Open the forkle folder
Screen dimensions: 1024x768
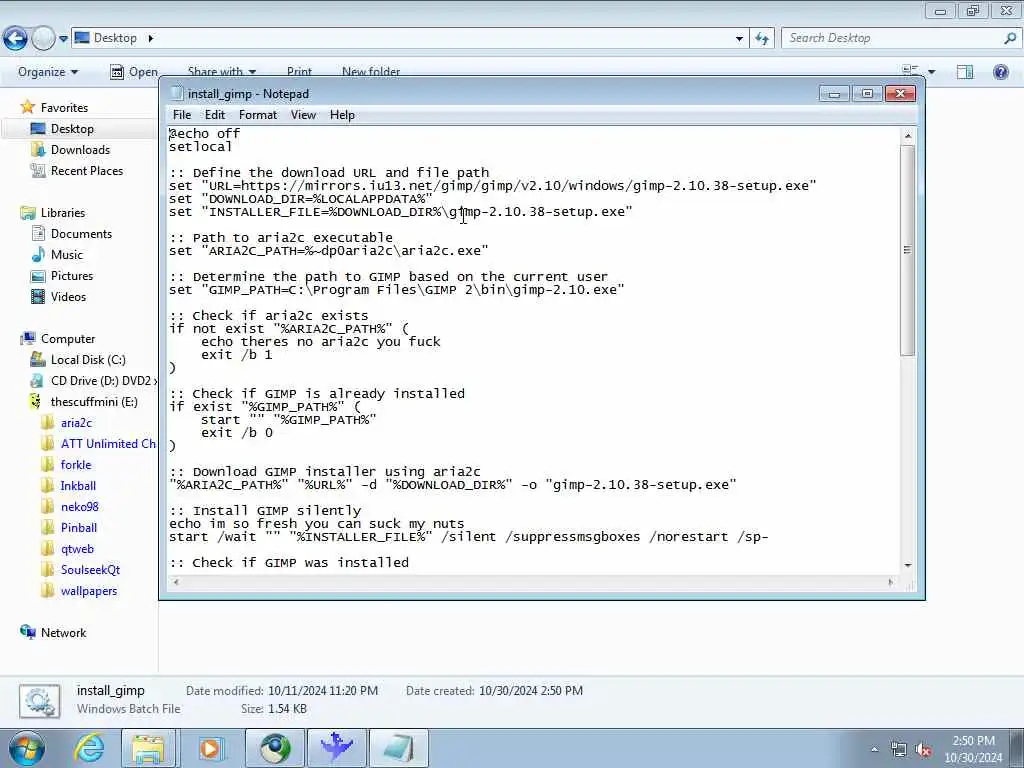tap(76, 465)
